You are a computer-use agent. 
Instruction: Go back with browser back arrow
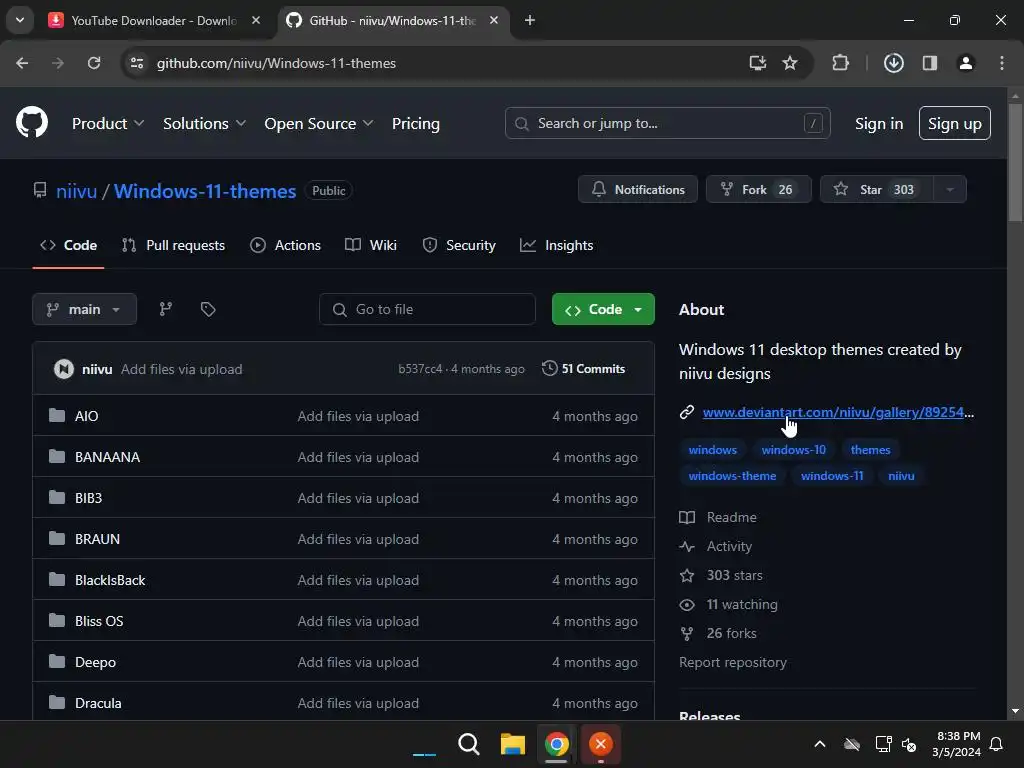tap(22, 63)
